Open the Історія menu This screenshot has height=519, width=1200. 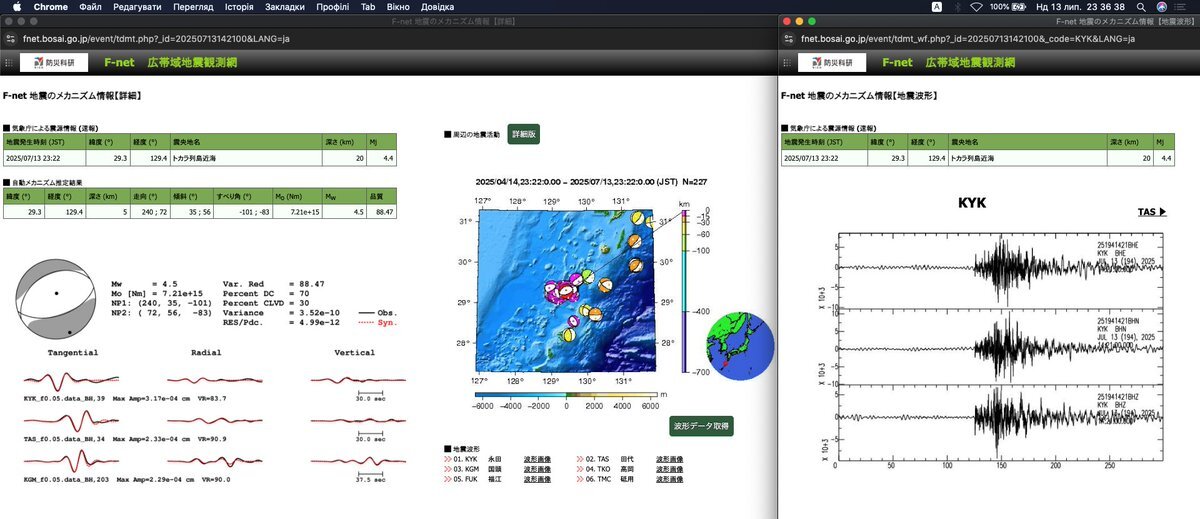point(239,7)
